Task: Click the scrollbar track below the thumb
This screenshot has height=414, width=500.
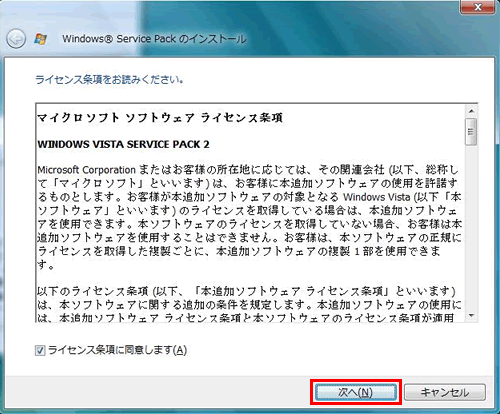Action: [x=471, y=227]
